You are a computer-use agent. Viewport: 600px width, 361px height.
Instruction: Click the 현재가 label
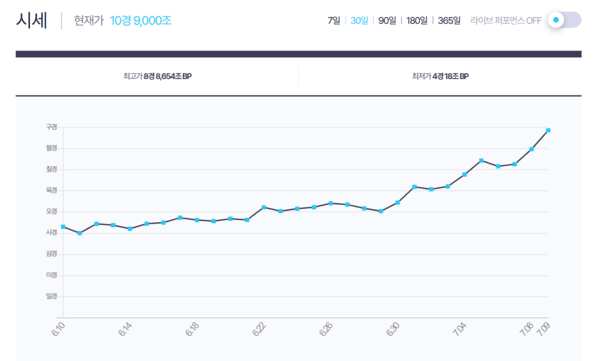point(88,20)
